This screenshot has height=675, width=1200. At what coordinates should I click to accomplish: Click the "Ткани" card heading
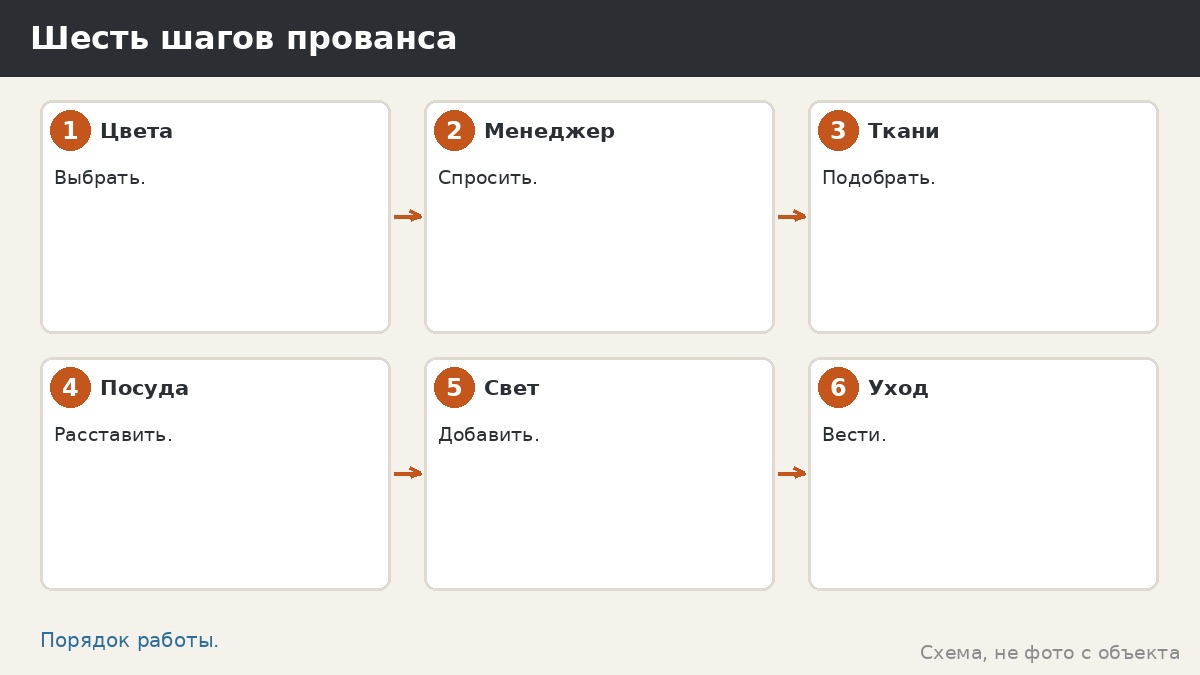pos(903,131)
